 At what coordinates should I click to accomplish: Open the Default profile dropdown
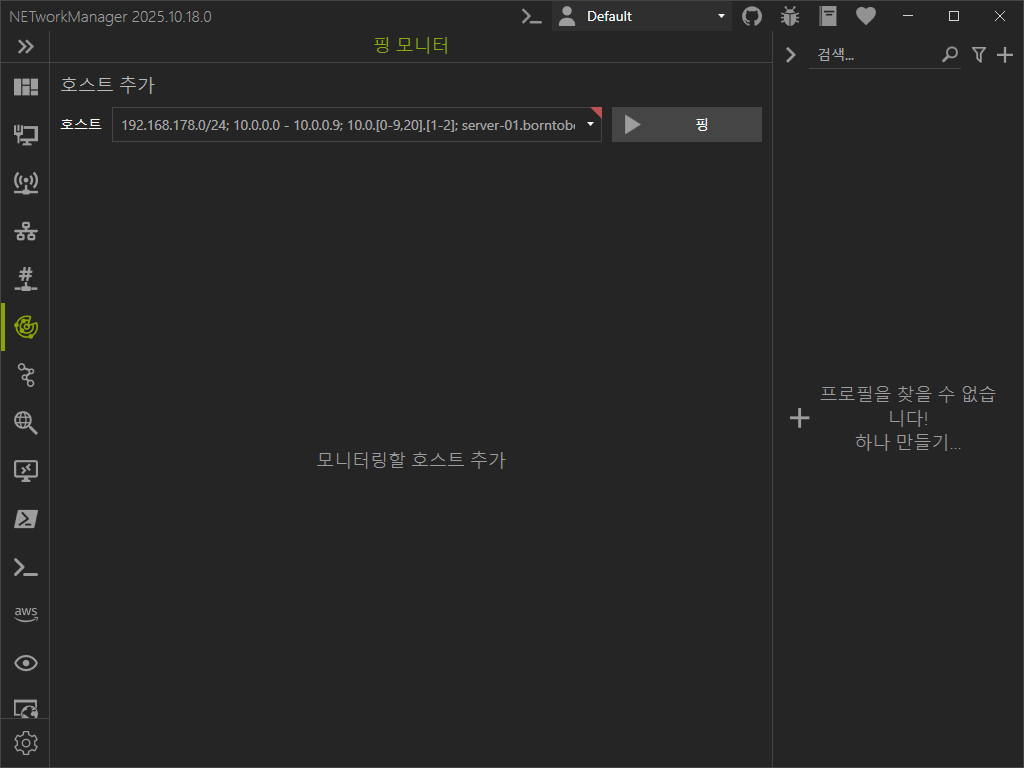(642, 16)
